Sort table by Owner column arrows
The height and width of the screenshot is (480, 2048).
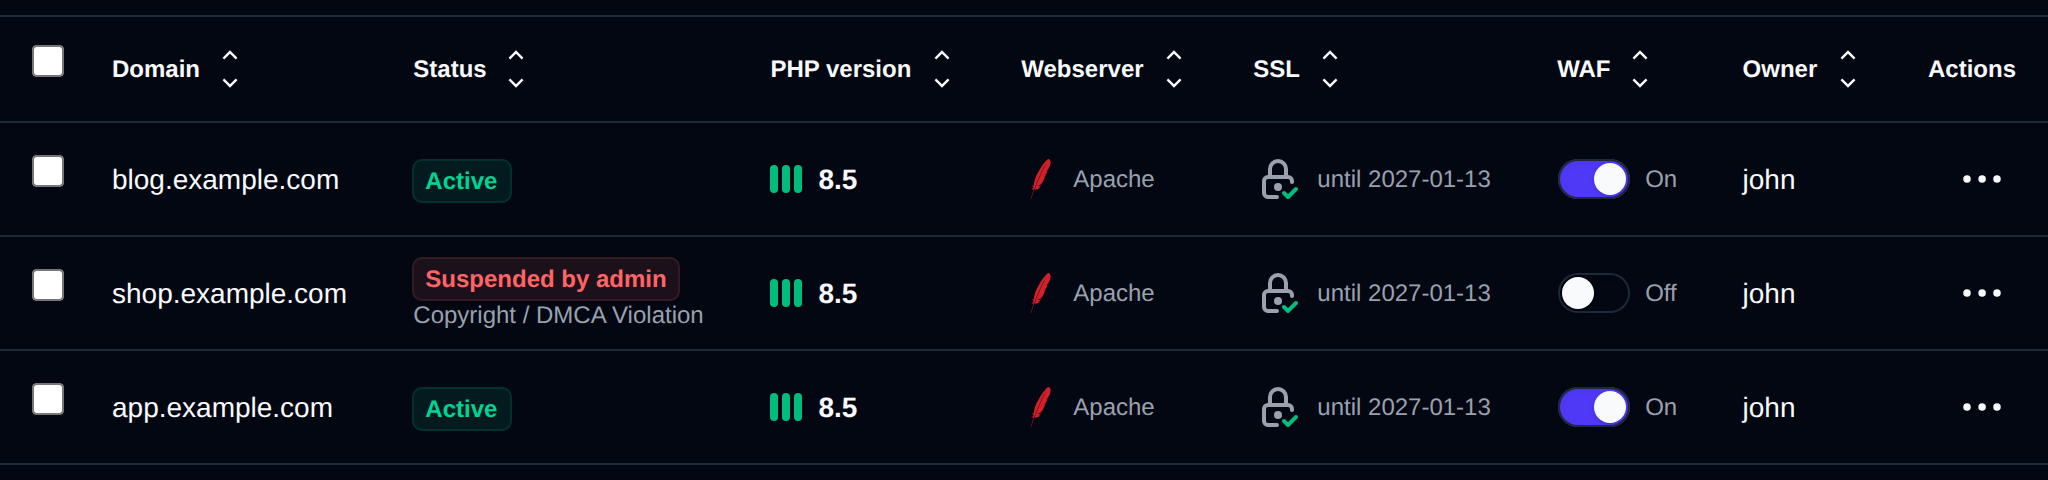coord(1848,69)
